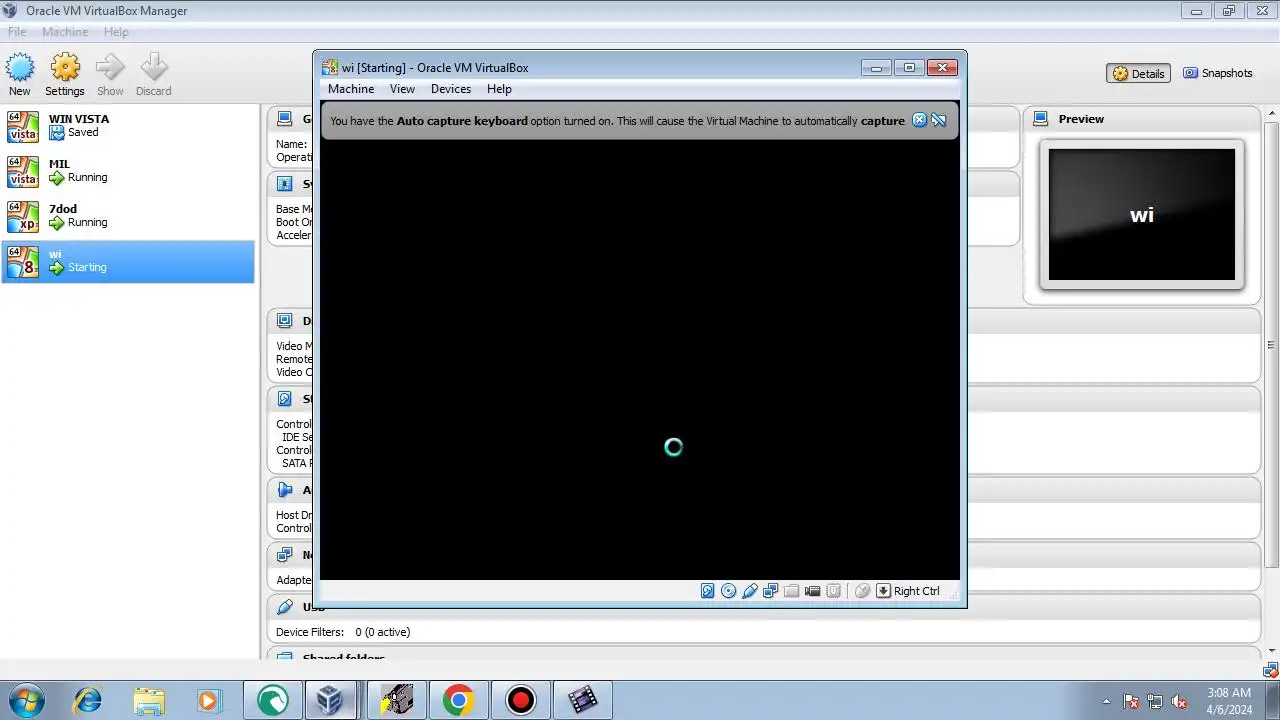
Task: Click the video capture status icon
Action: (x=812, y=591)
